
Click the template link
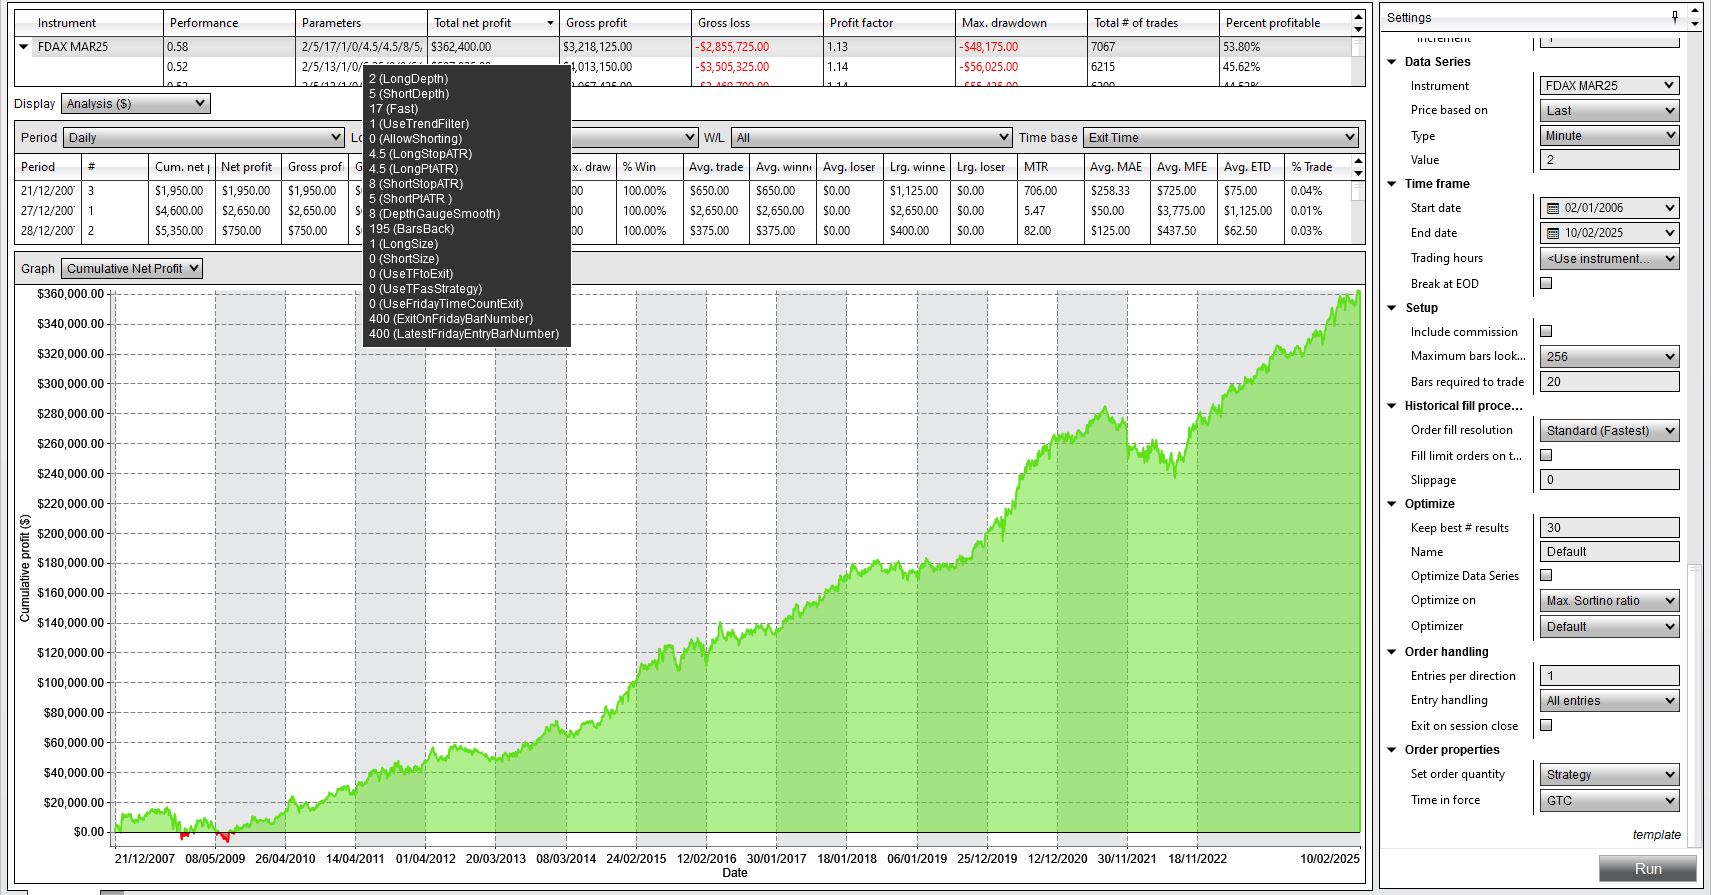pos(1656,835)
